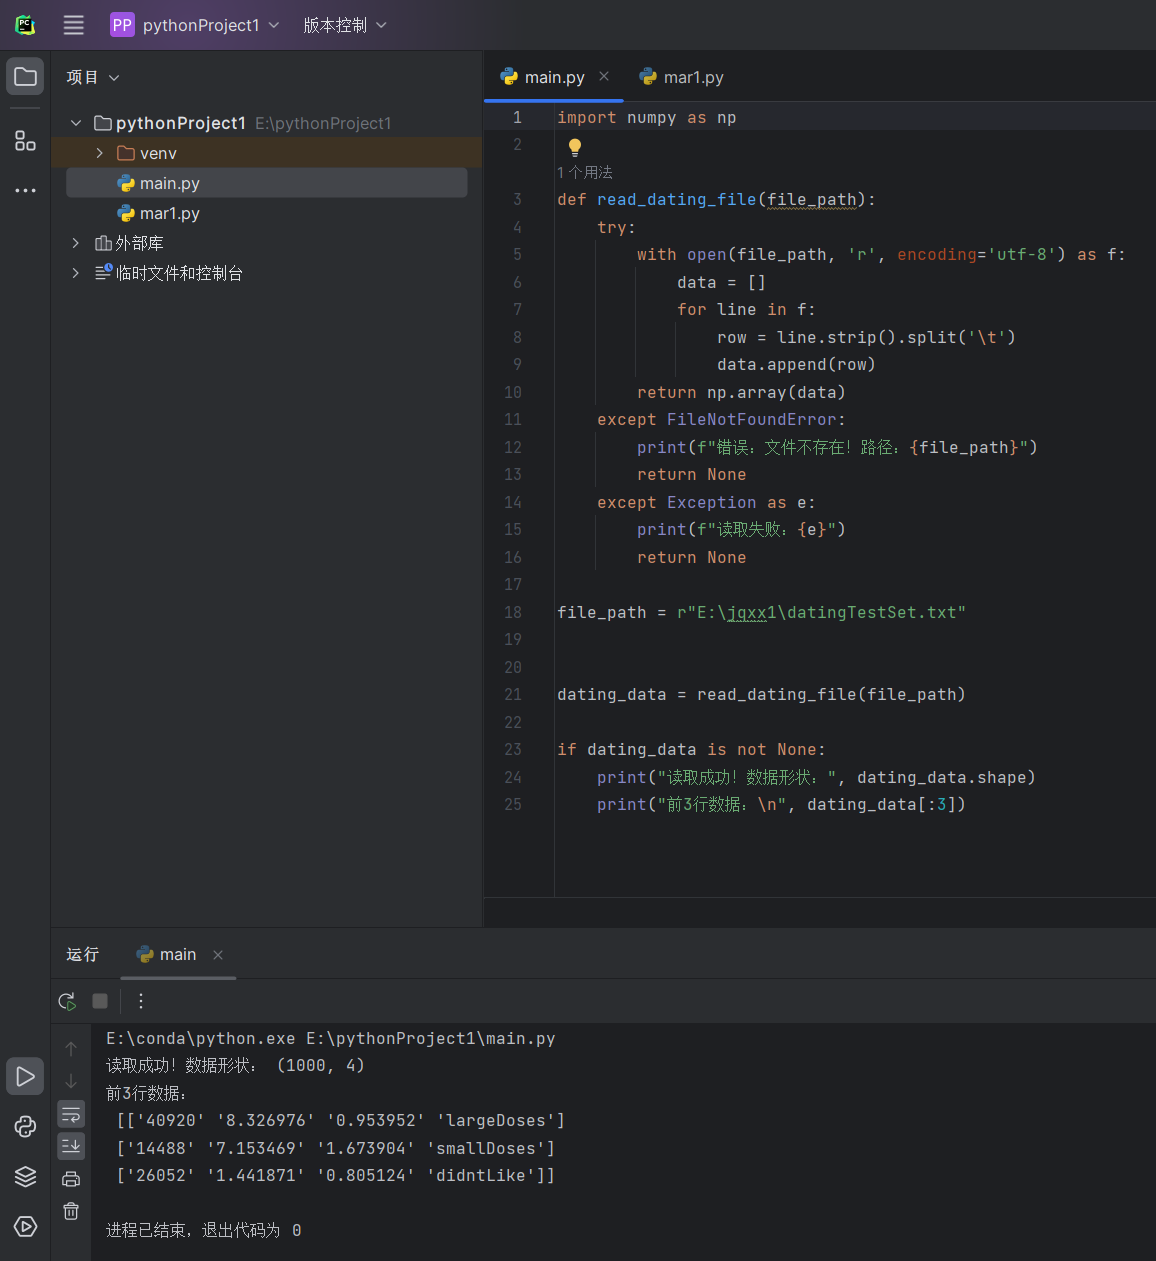Expand the venv folder
Viewport: 1156px width, 1261px height.
[99, 153]
